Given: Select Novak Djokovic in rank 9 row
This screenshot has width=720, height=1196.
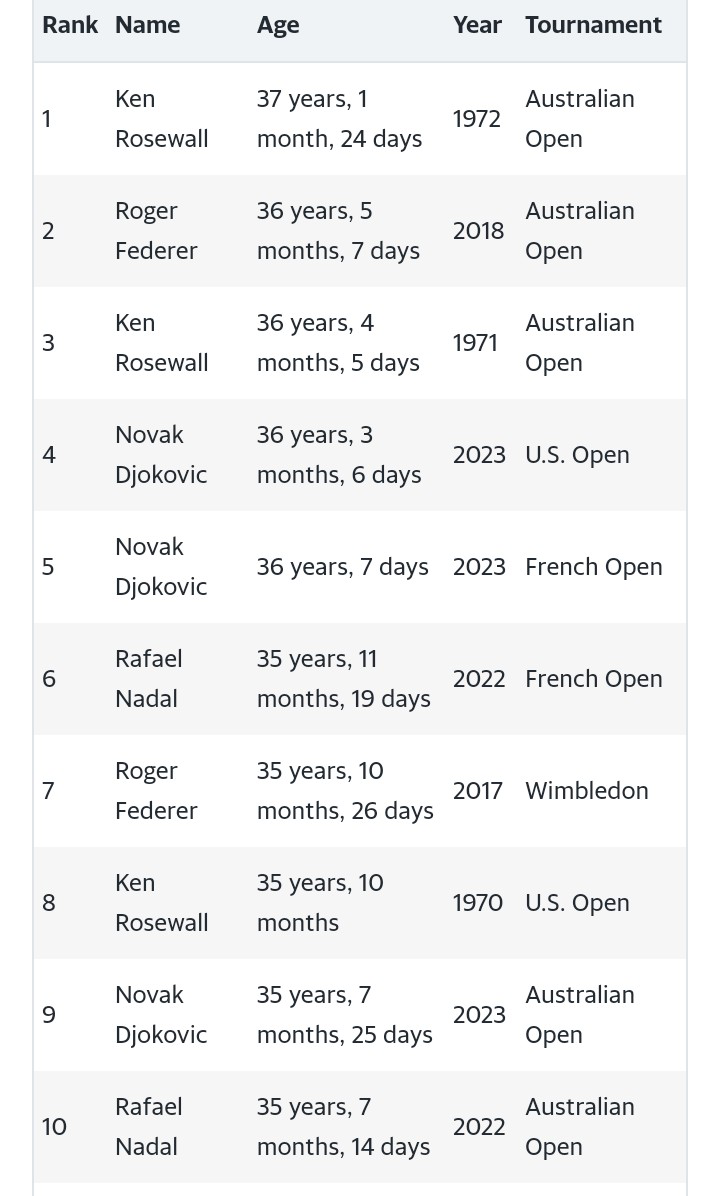Looking at the screenshot, I should [161, 1015].
